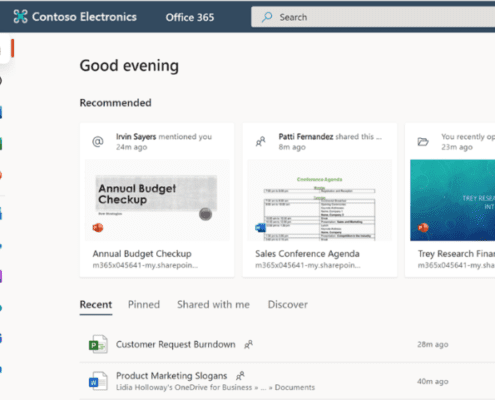Click the Word file icon for Product Marketing Slogans
Screen dimensions: 495x400
pyautogui.click(x=98, y=381)
